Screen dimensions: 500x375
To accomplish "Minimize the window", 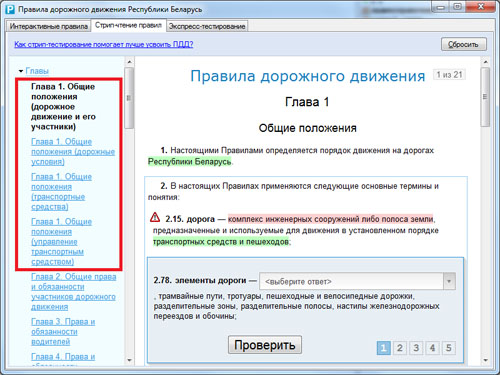I will point(441,7).
